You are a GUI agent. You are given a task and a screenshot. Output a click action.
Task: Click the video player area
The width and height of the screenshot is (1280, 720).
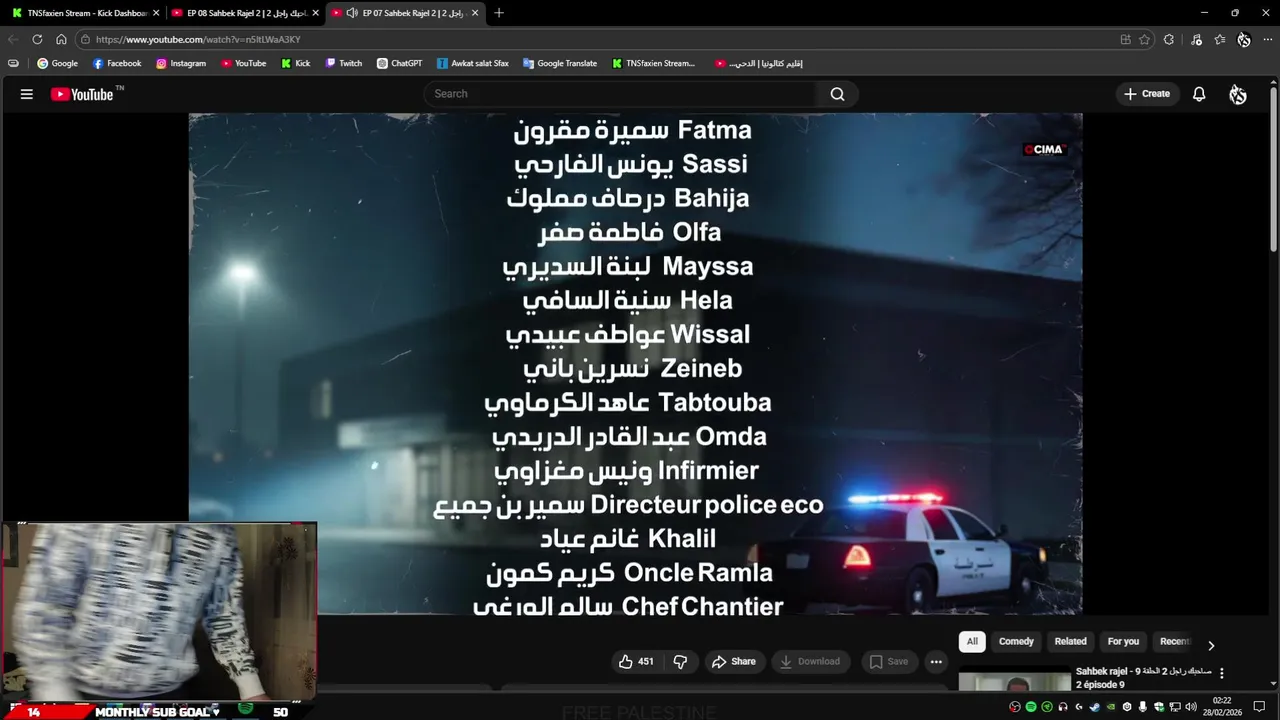pos(635,363)
